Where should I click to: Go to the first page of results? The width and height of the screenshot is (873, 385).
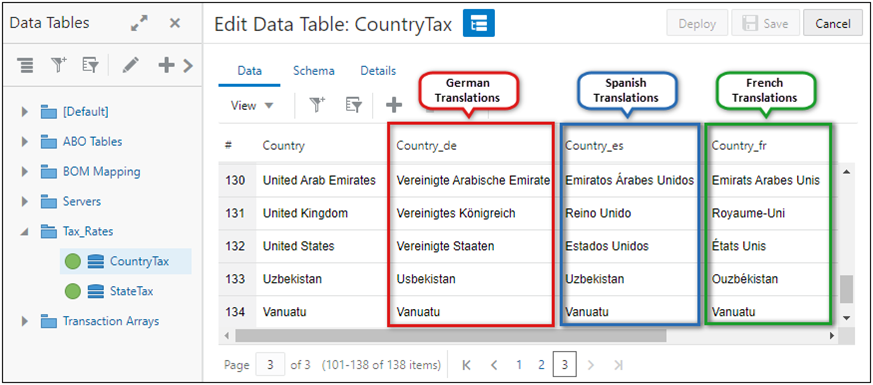[467, 365]
